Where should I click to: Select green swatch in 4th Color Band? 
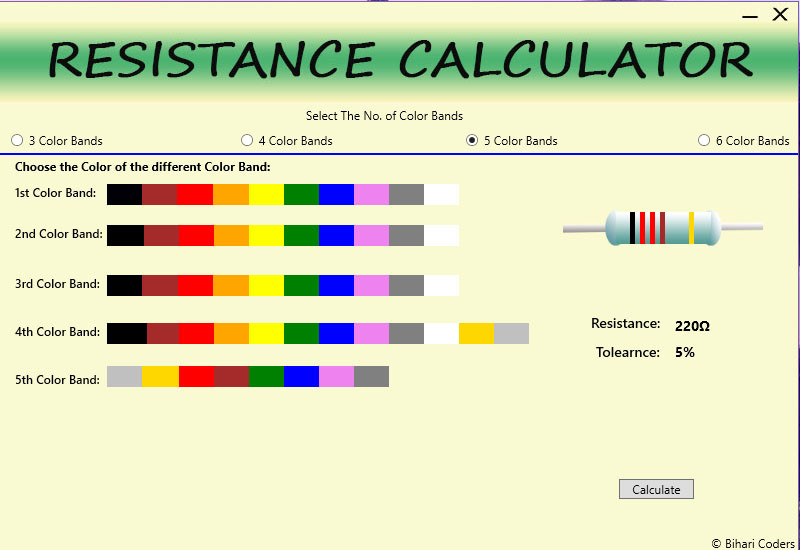pos(302,333)
